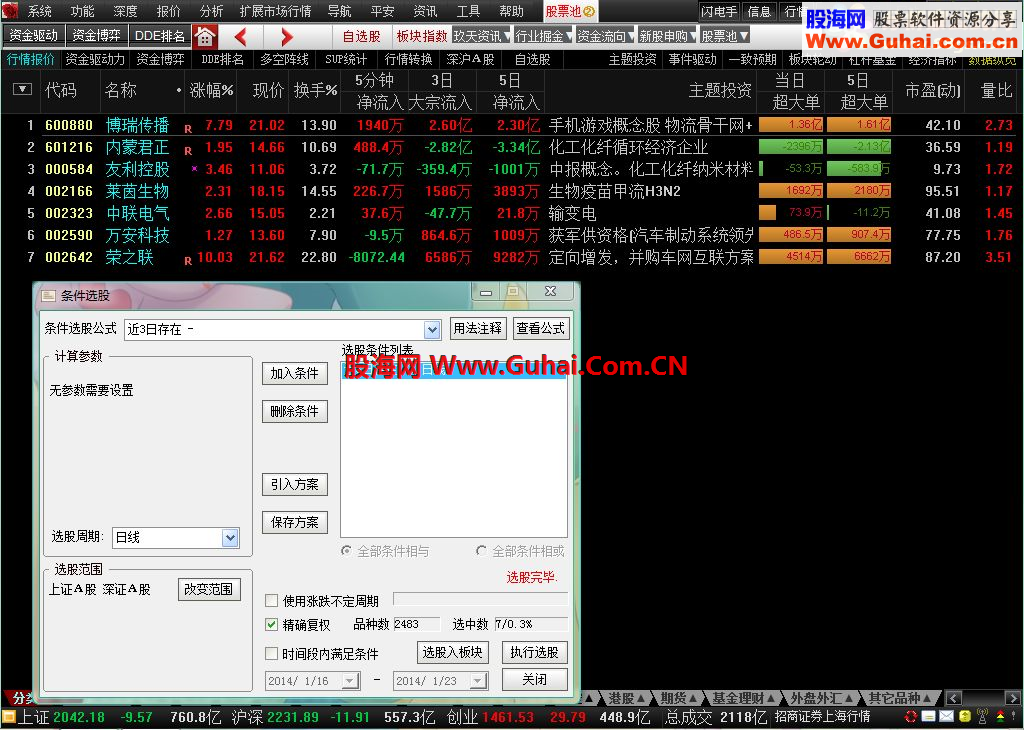Click the 查看公式 button
The image size is (1024, 730).
click(x=541, y=328)
